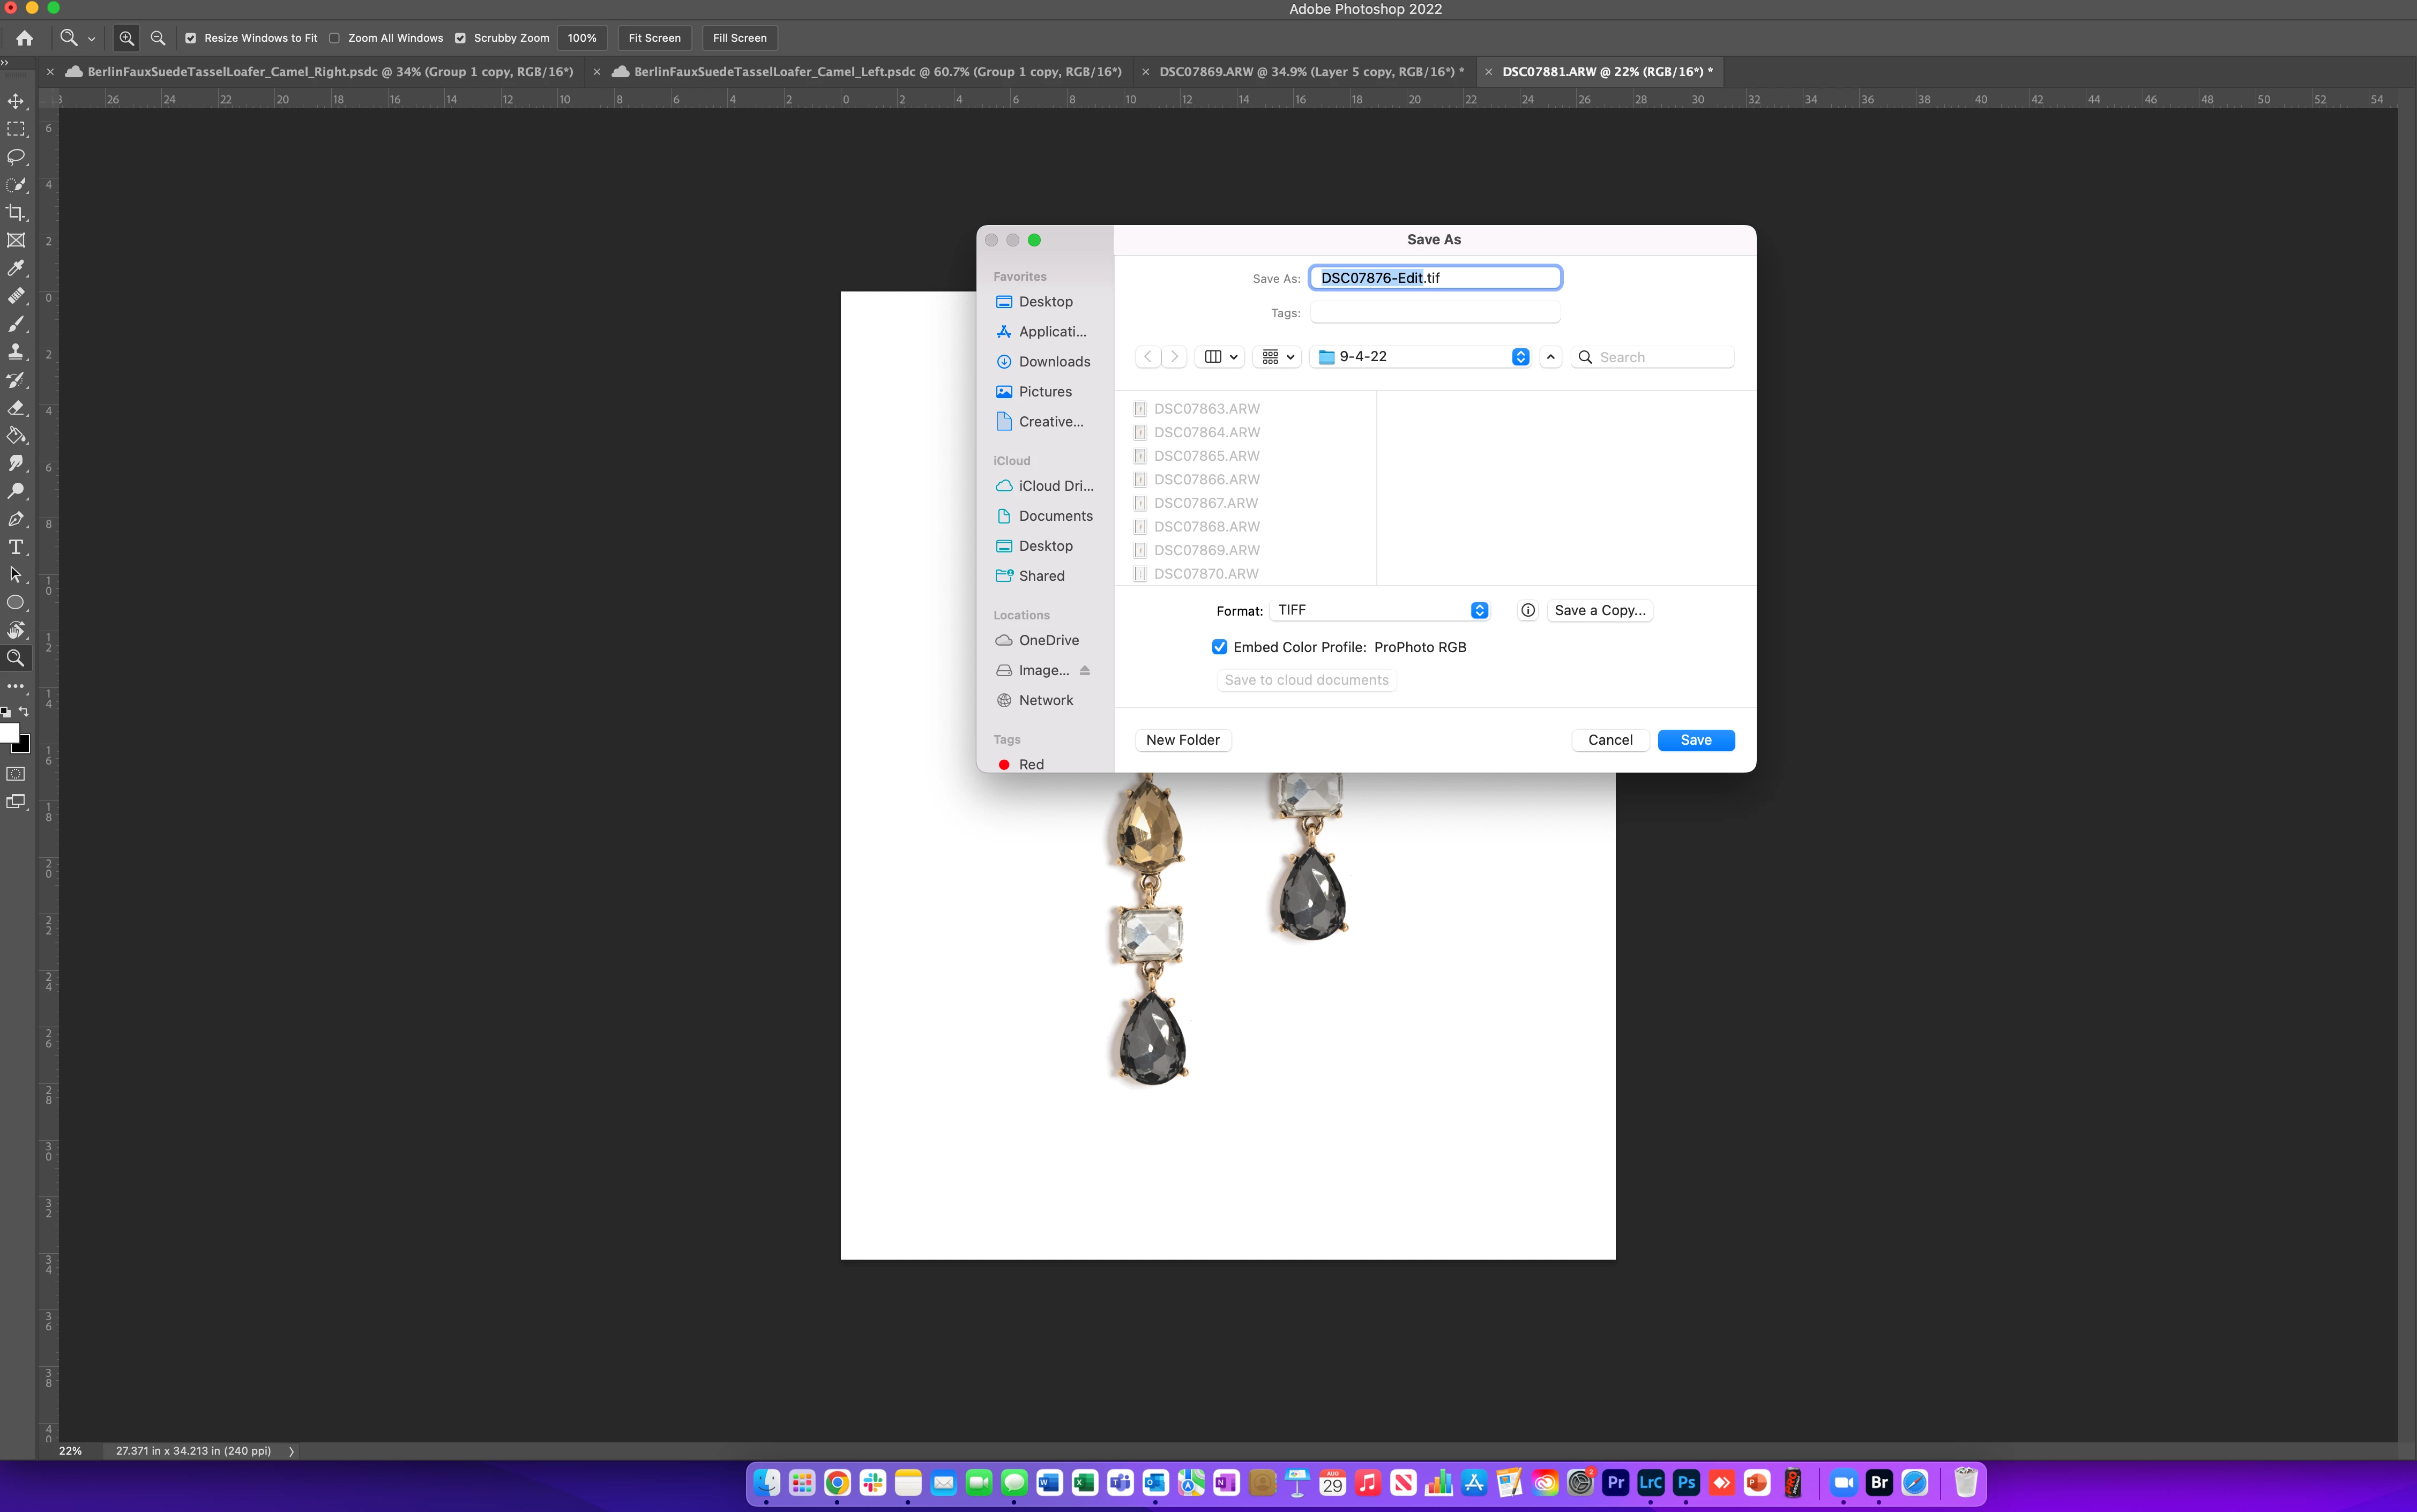
Task: Click the zoom out magnifier icon
Action: coord(158,38)
